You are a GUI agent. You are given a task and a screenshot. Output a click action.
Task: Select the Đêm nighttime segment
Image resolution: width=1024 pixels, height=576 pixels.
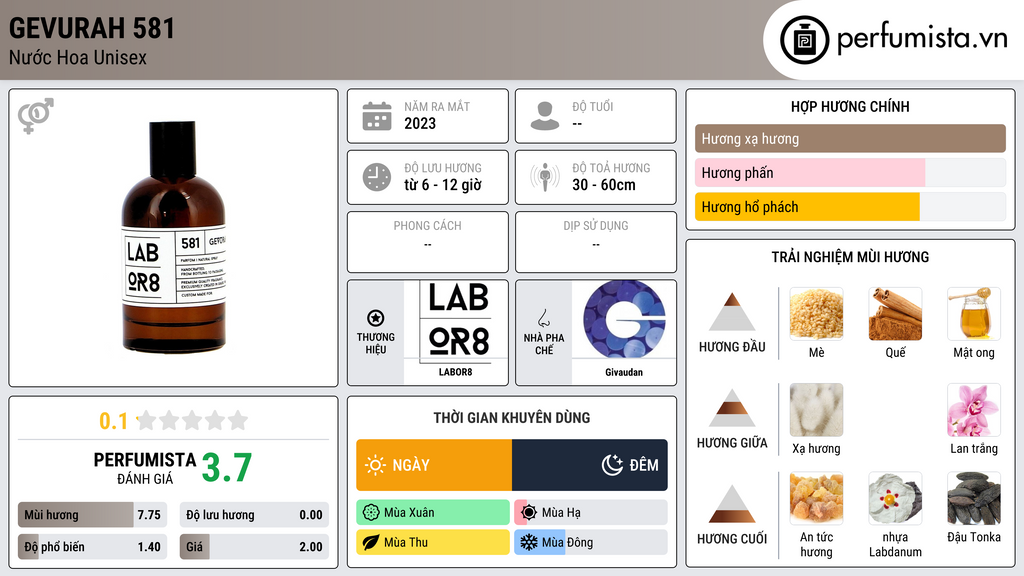point(590,465)
